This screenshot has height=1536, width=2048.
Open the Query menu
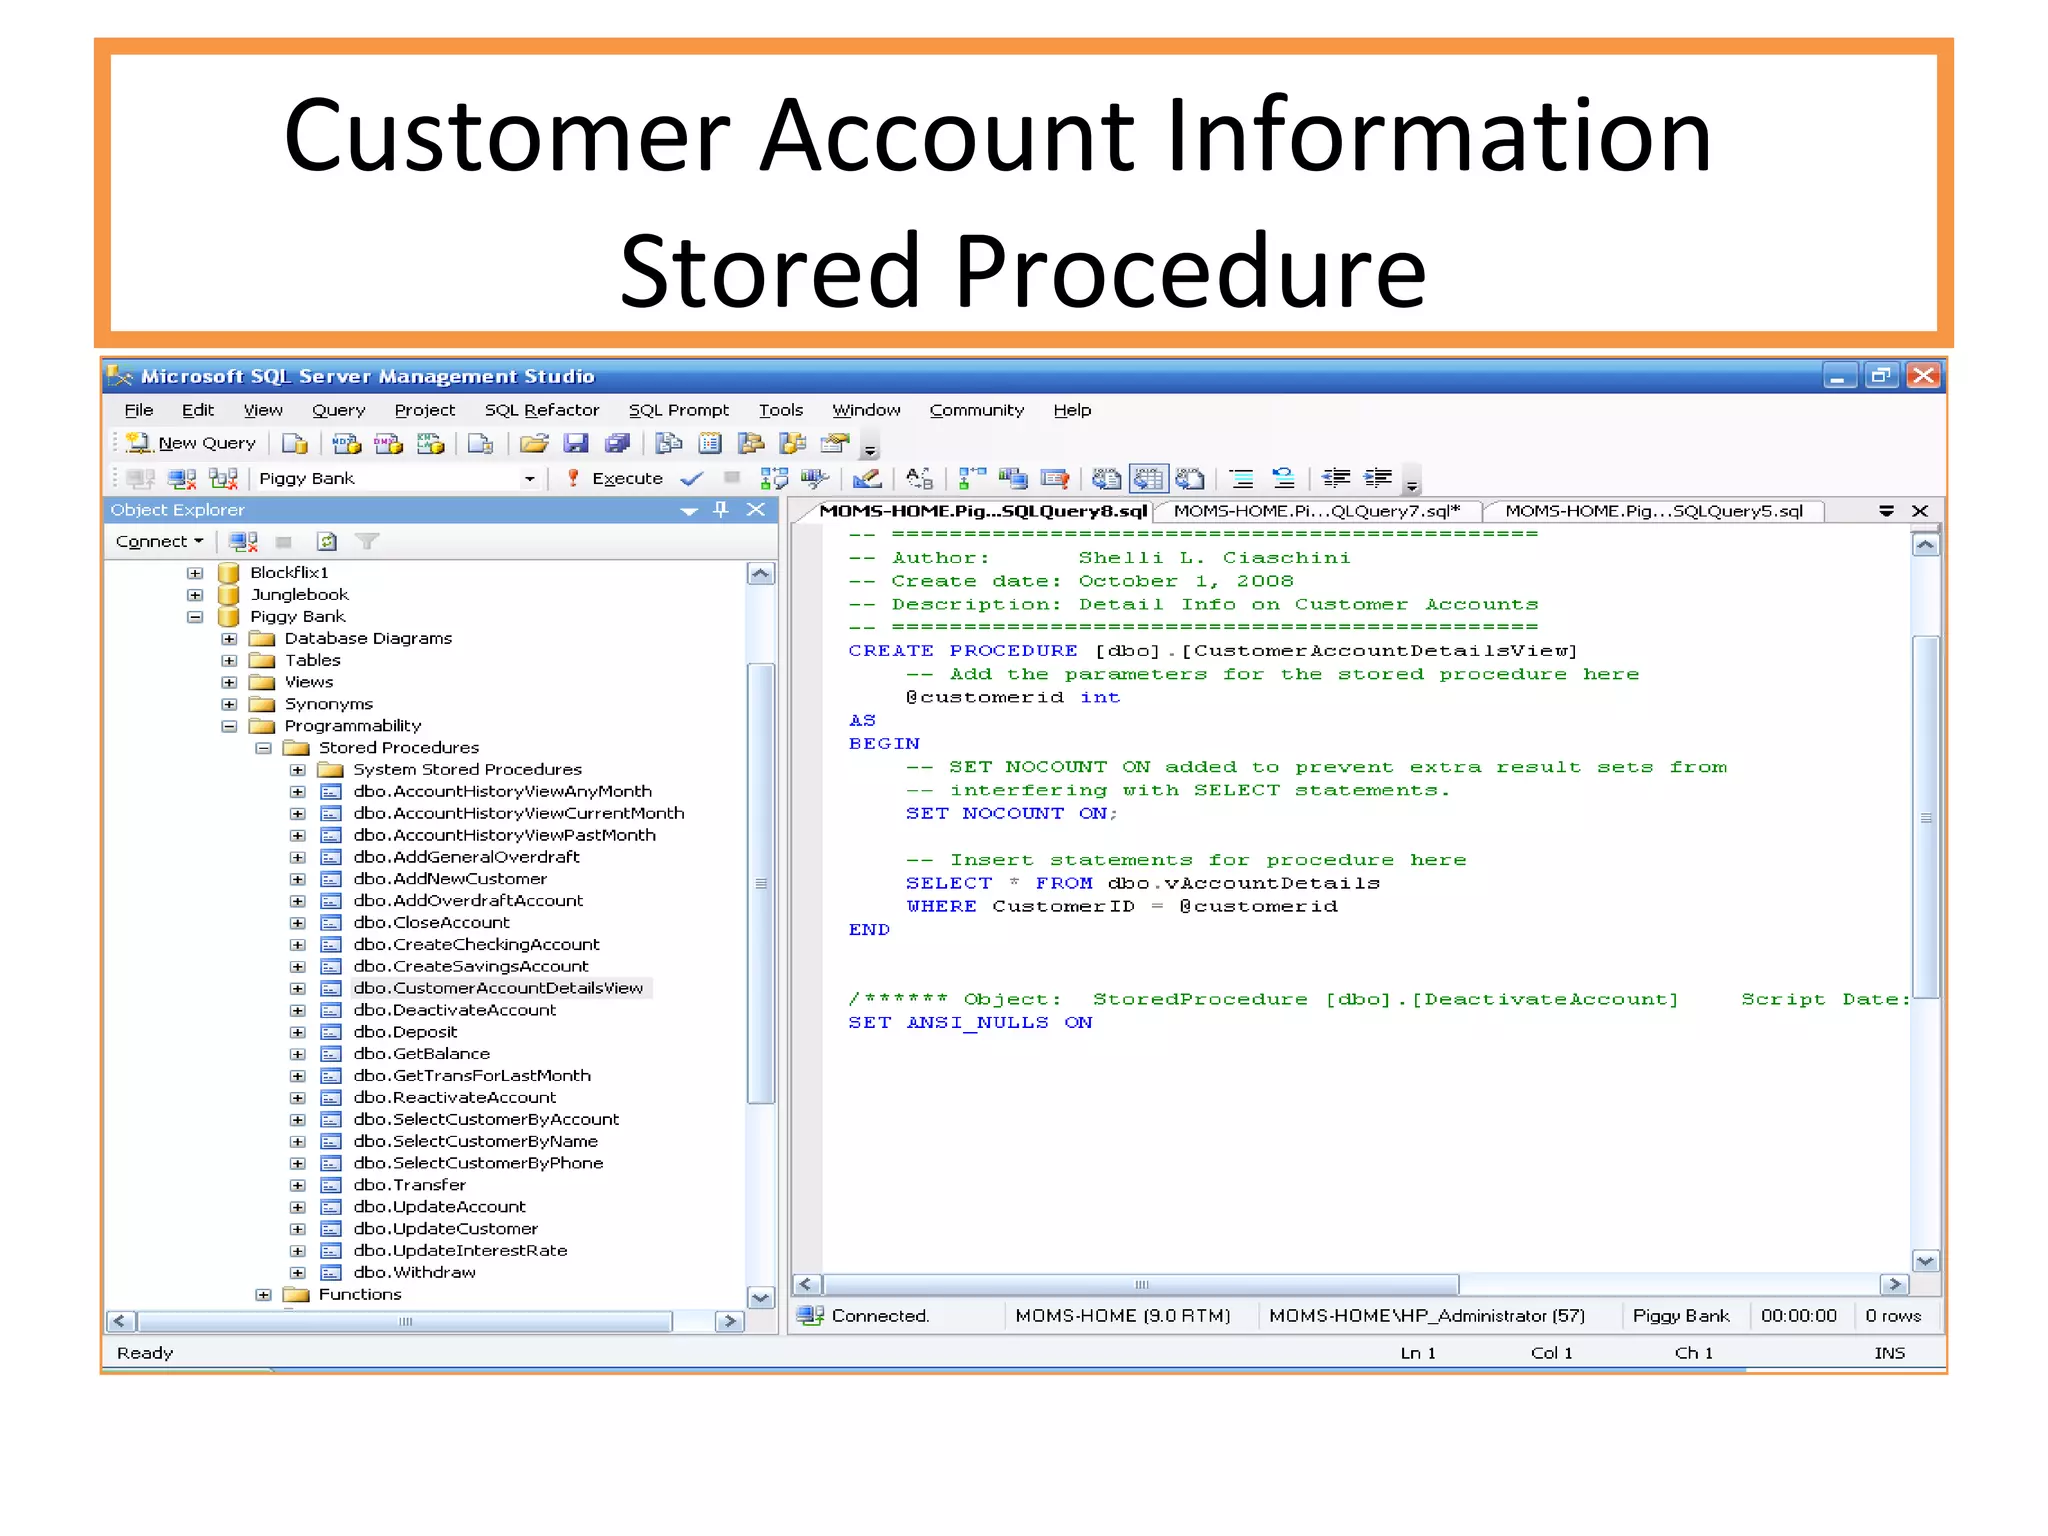[338, 410]
